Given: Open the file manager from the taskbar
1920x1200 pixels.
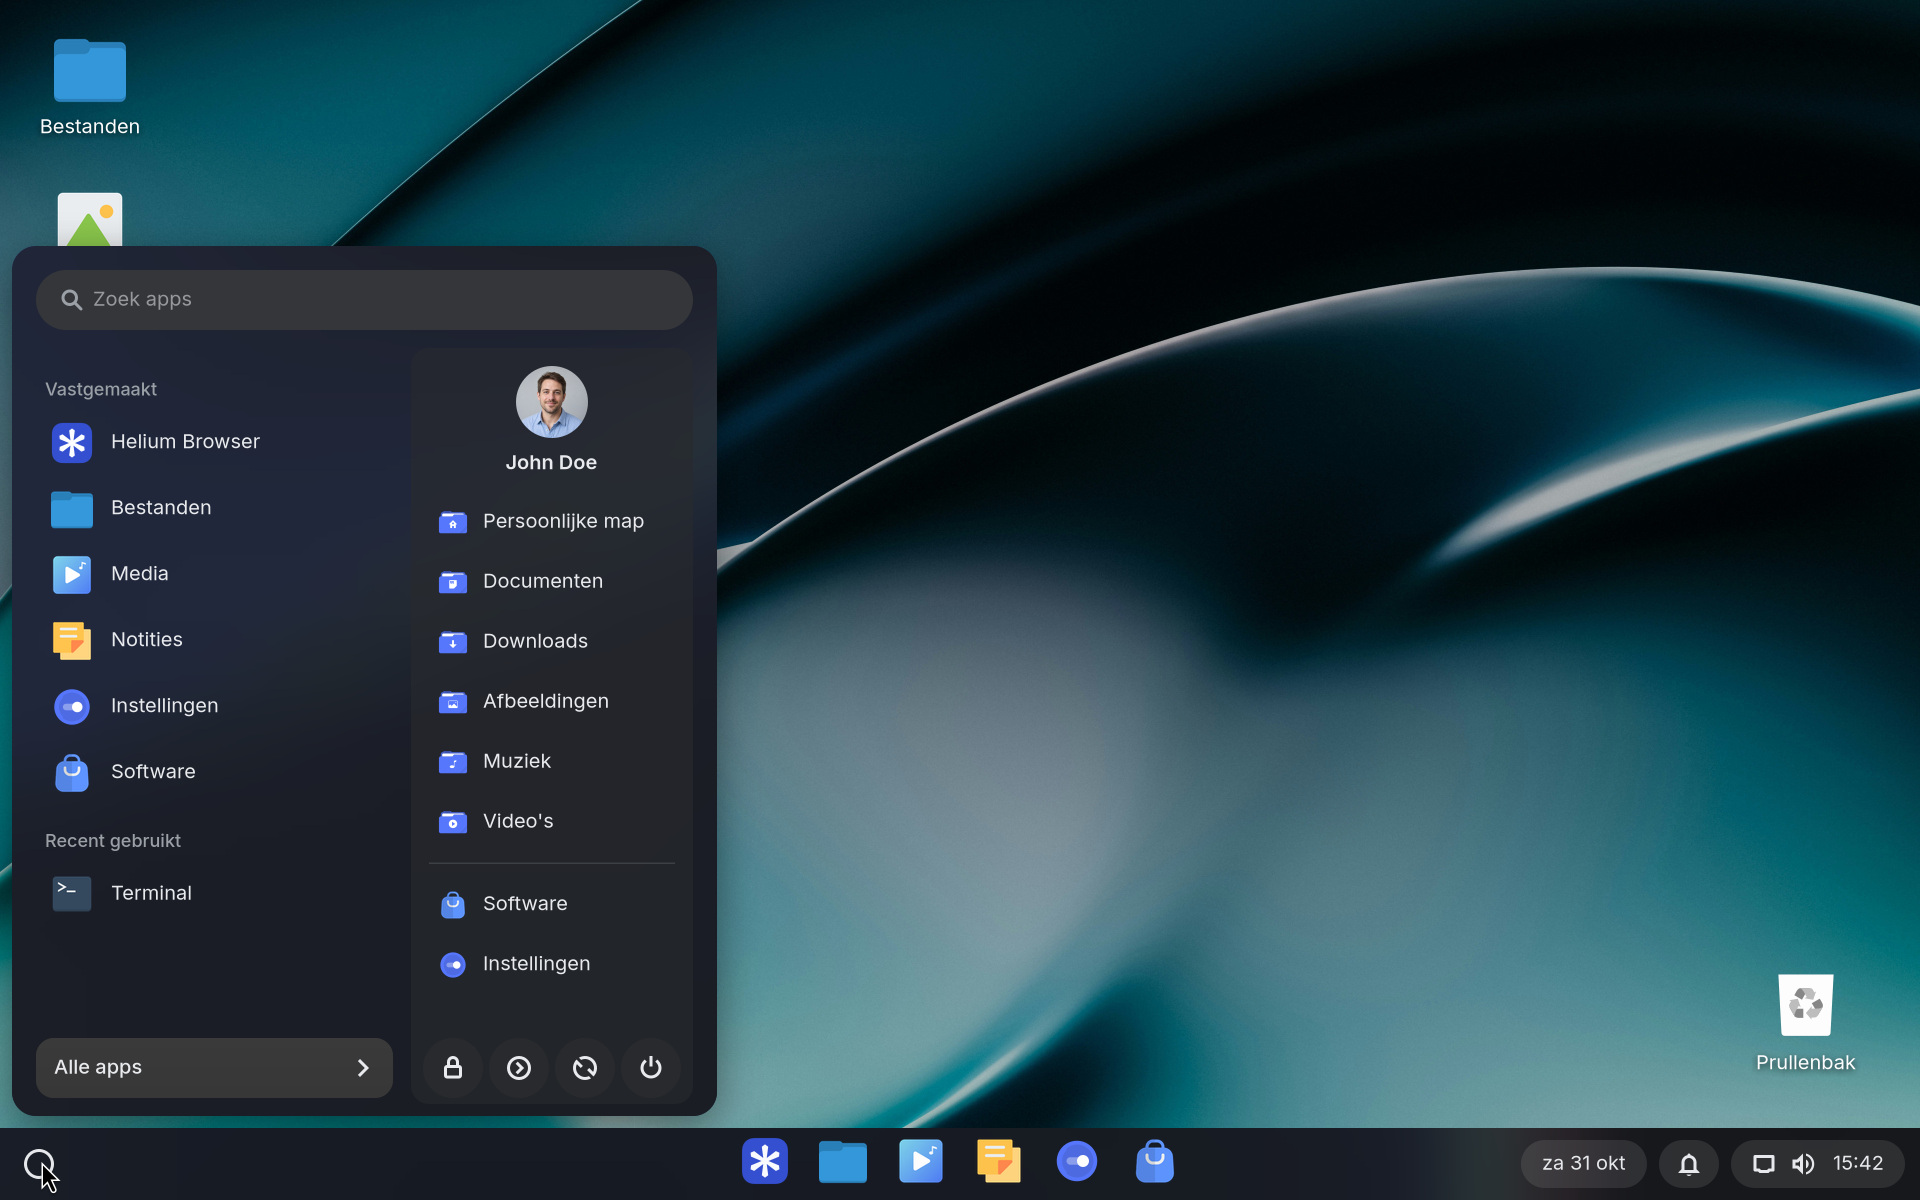Looking at the screenshot, I should click(x=843, y=1162).
